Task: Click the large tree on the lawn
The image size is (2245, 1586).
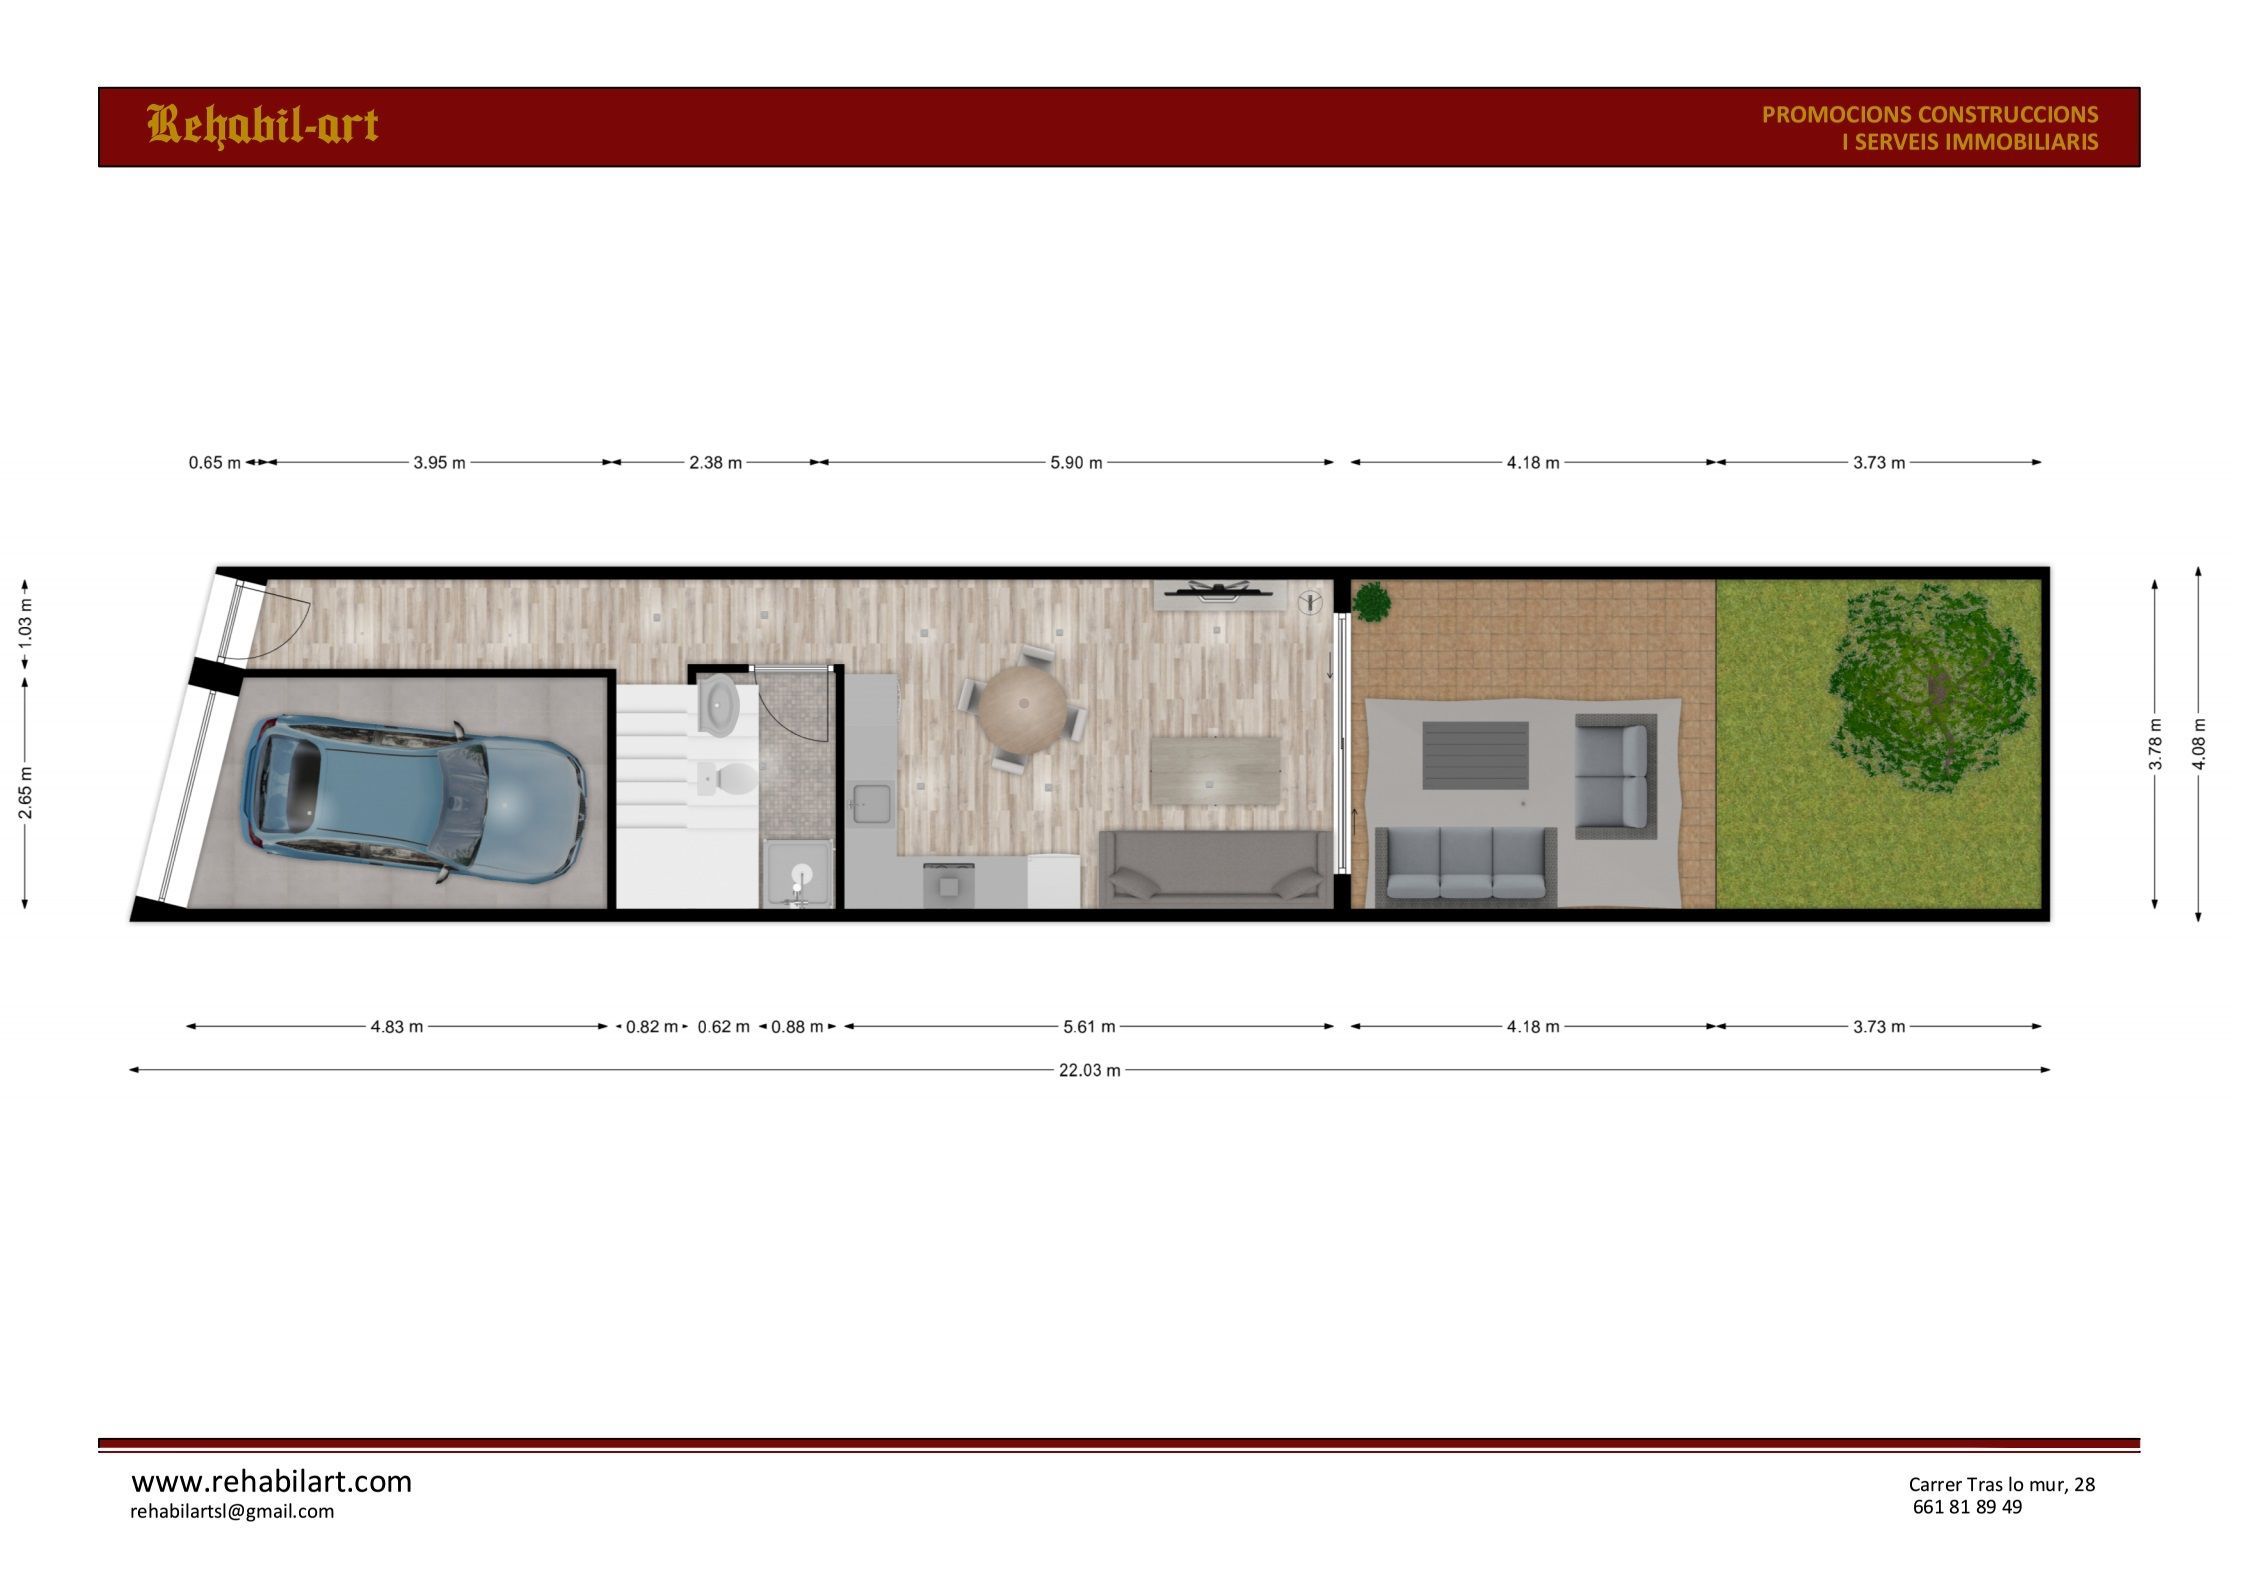Action: click(x=1930, y=688)
